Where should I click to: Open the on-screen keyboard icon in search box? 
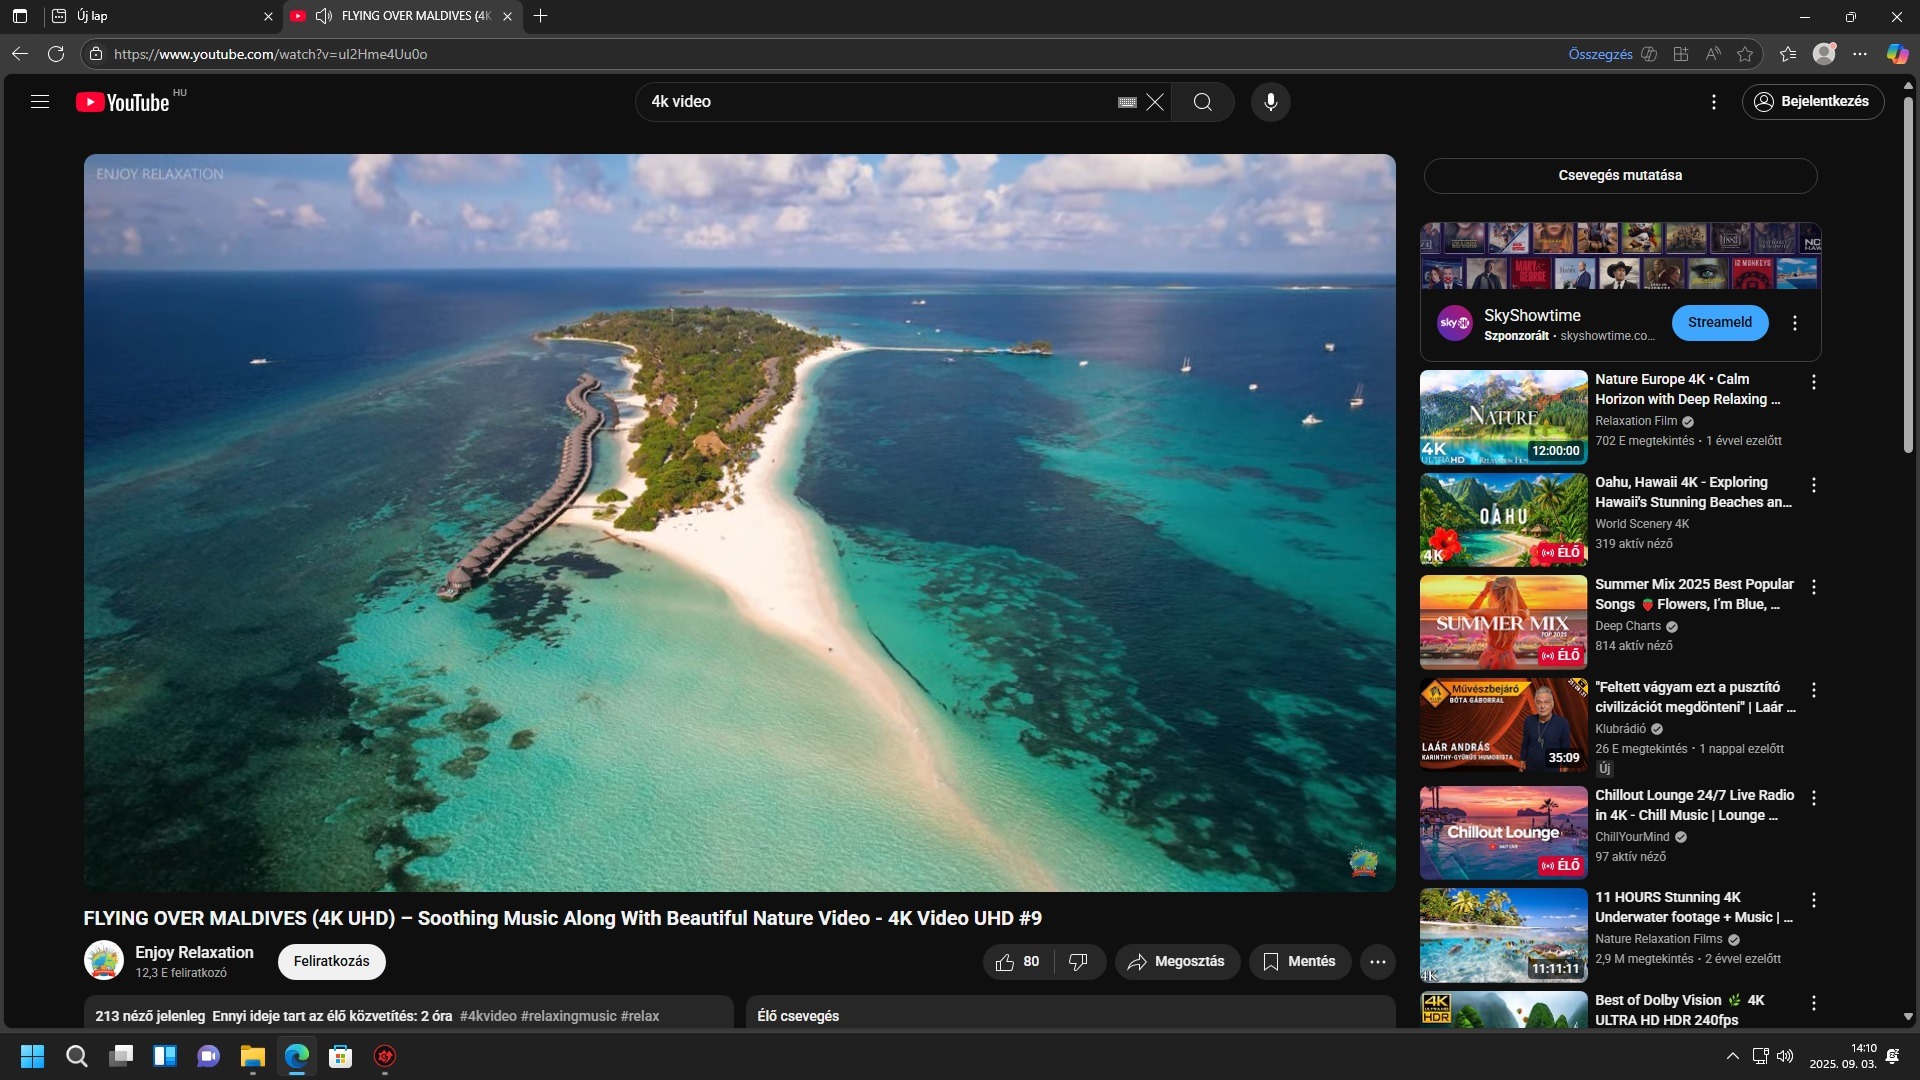pyautogui.click(x=1127, y=102)
